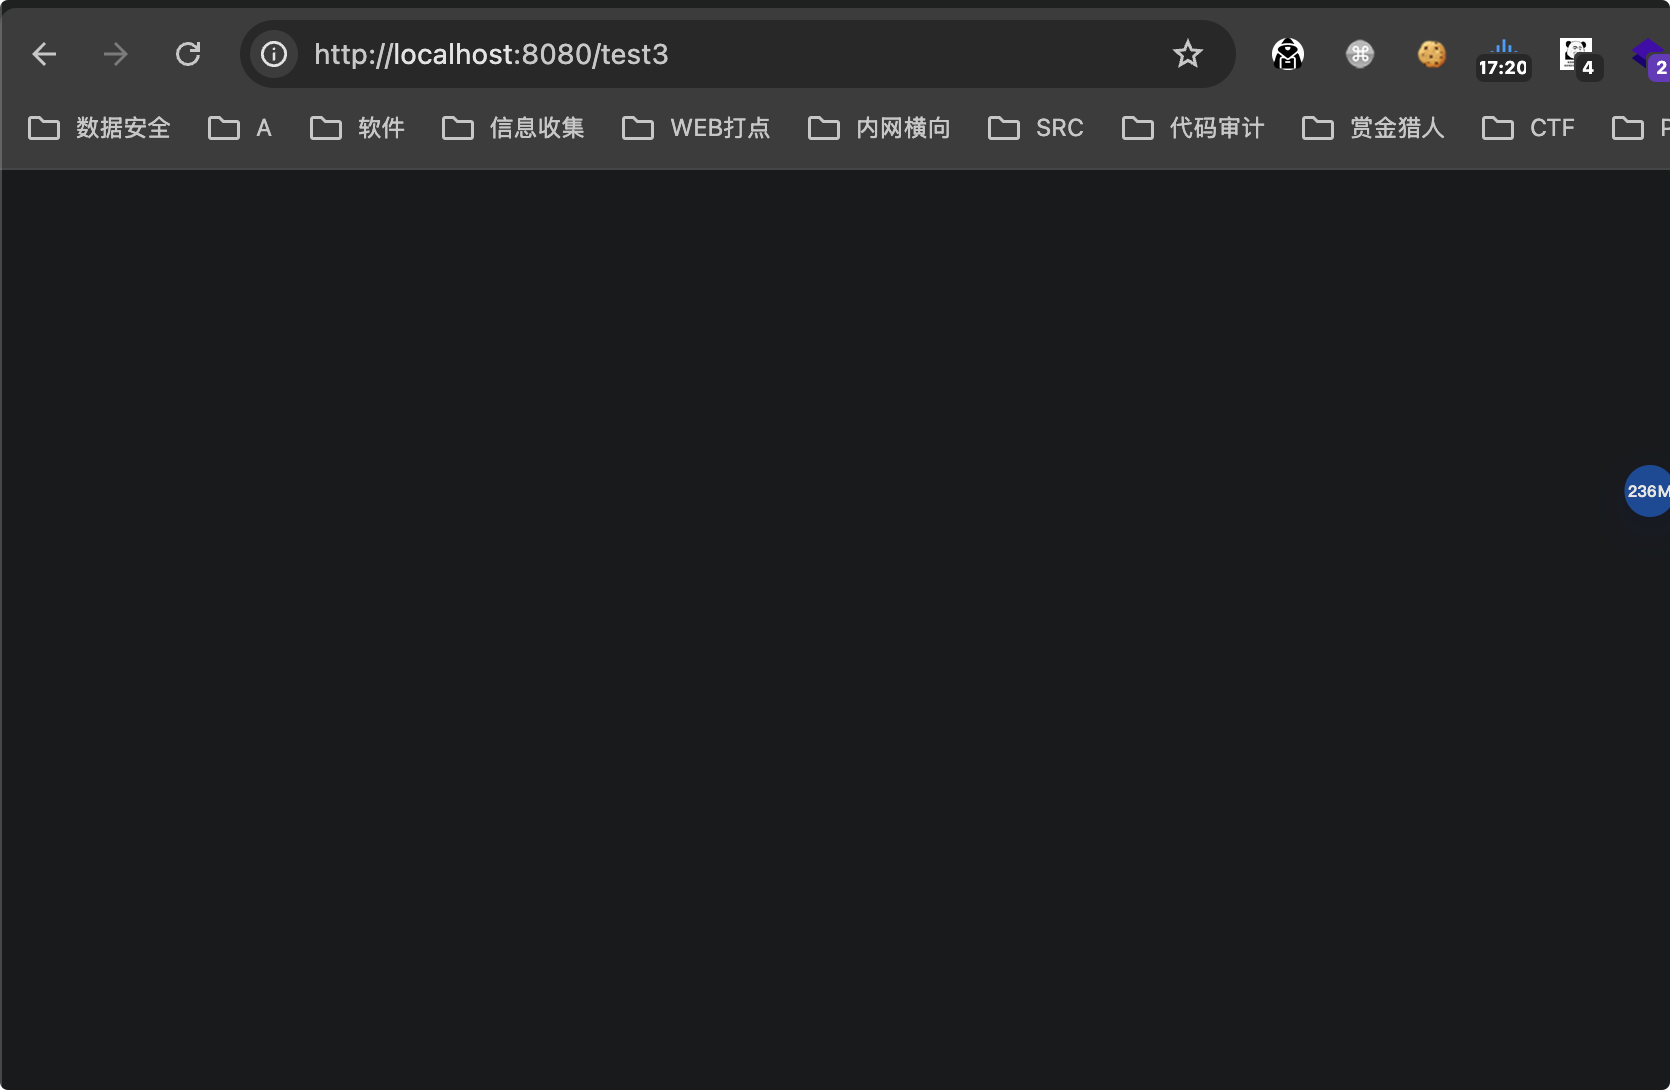
Task: Go back to previous page
Action: click(x=44, y=54)
